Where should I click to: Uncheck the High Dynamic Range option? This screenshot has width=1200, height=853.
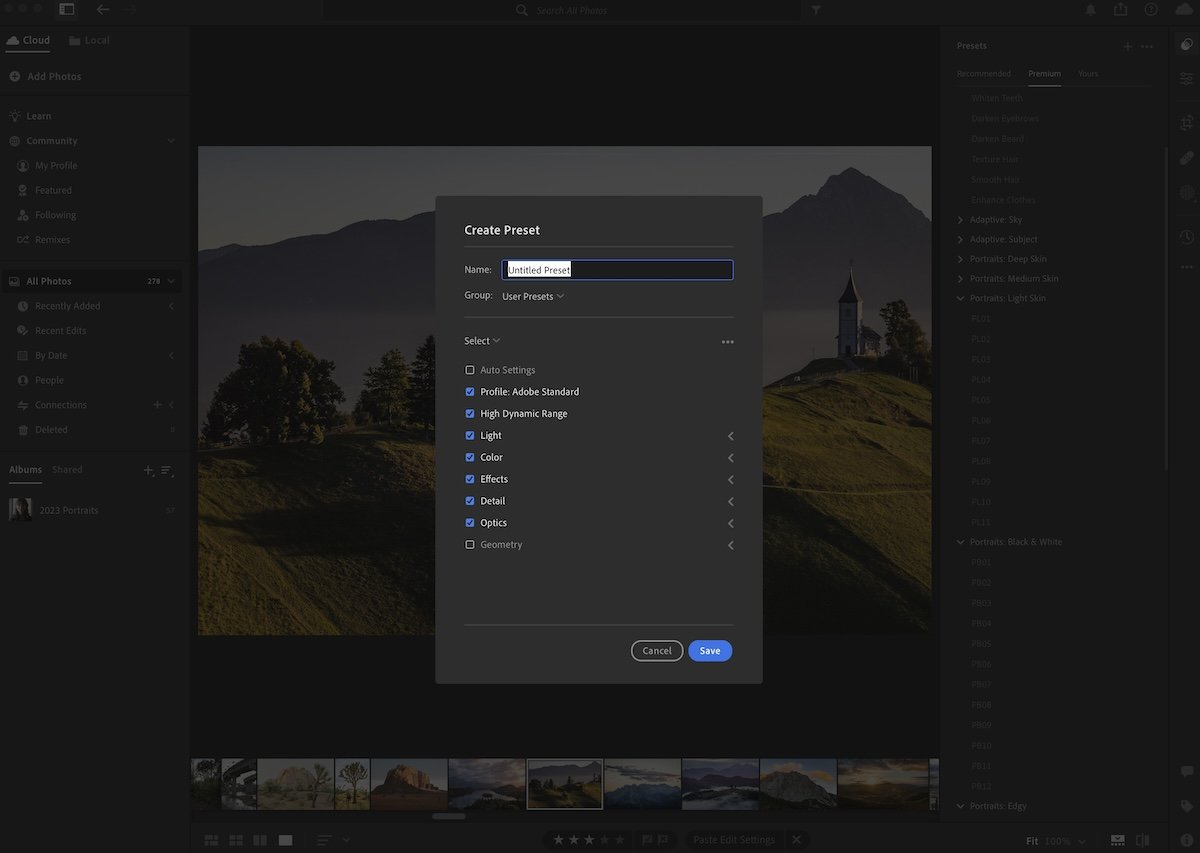coord(470,413)
